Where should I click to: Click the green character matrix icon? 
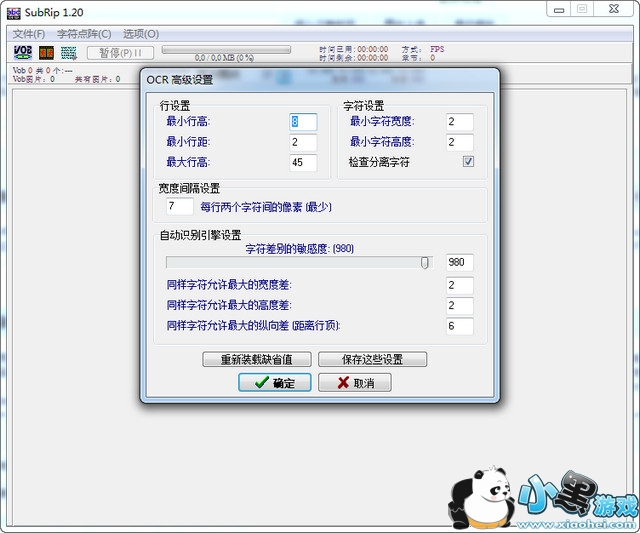[x=68, y=52]
